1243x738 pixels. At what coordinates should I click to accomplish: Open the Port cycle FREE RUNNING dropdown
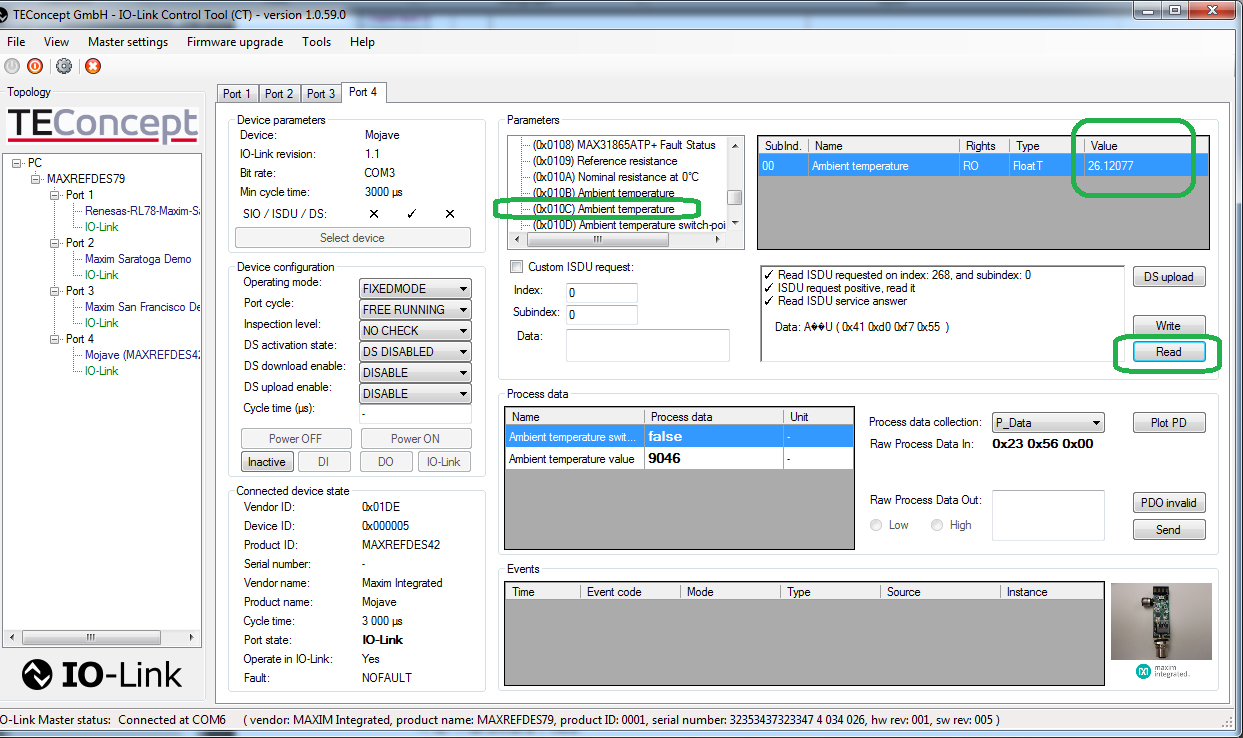pyautogui.click(x=415, y=309)
